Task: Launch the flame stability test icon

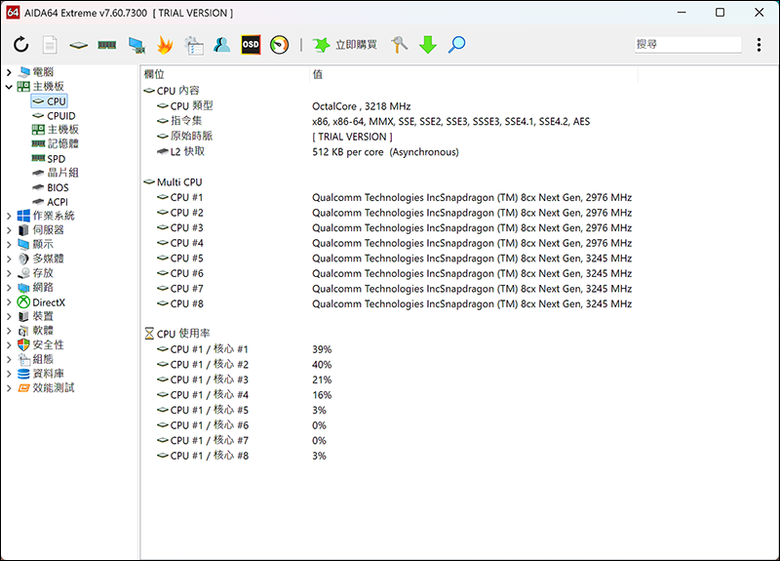Action: pyautogui.click(x=165, y=45)
